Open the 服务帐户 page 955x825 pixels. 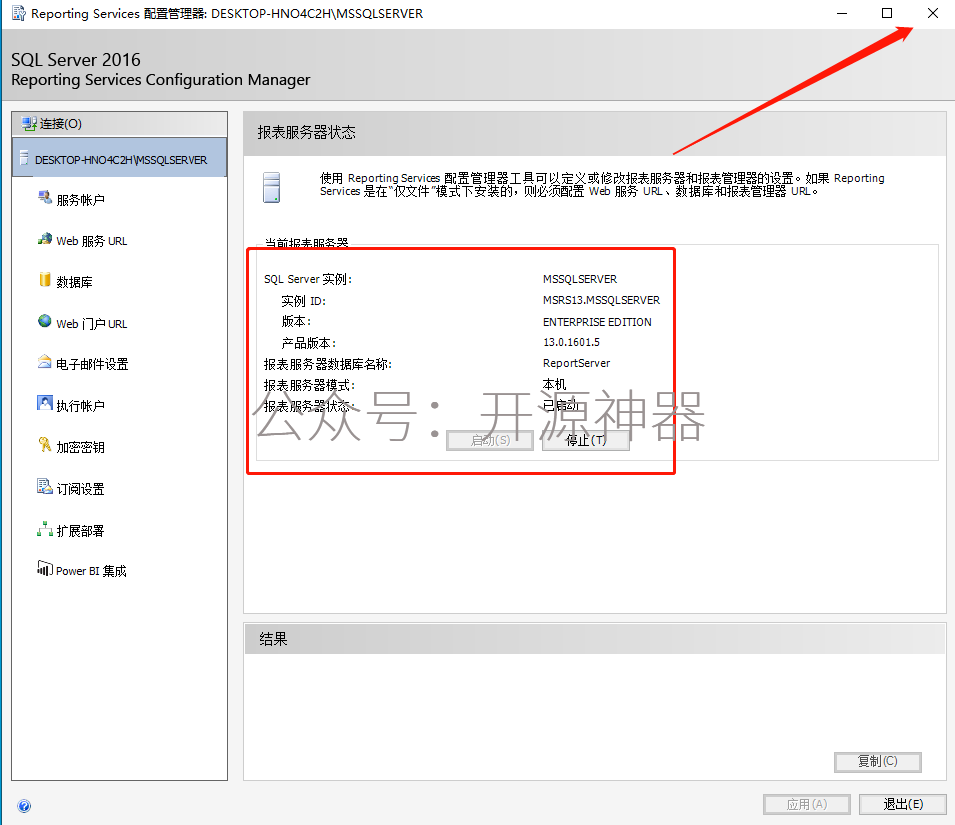click(80, 200)
